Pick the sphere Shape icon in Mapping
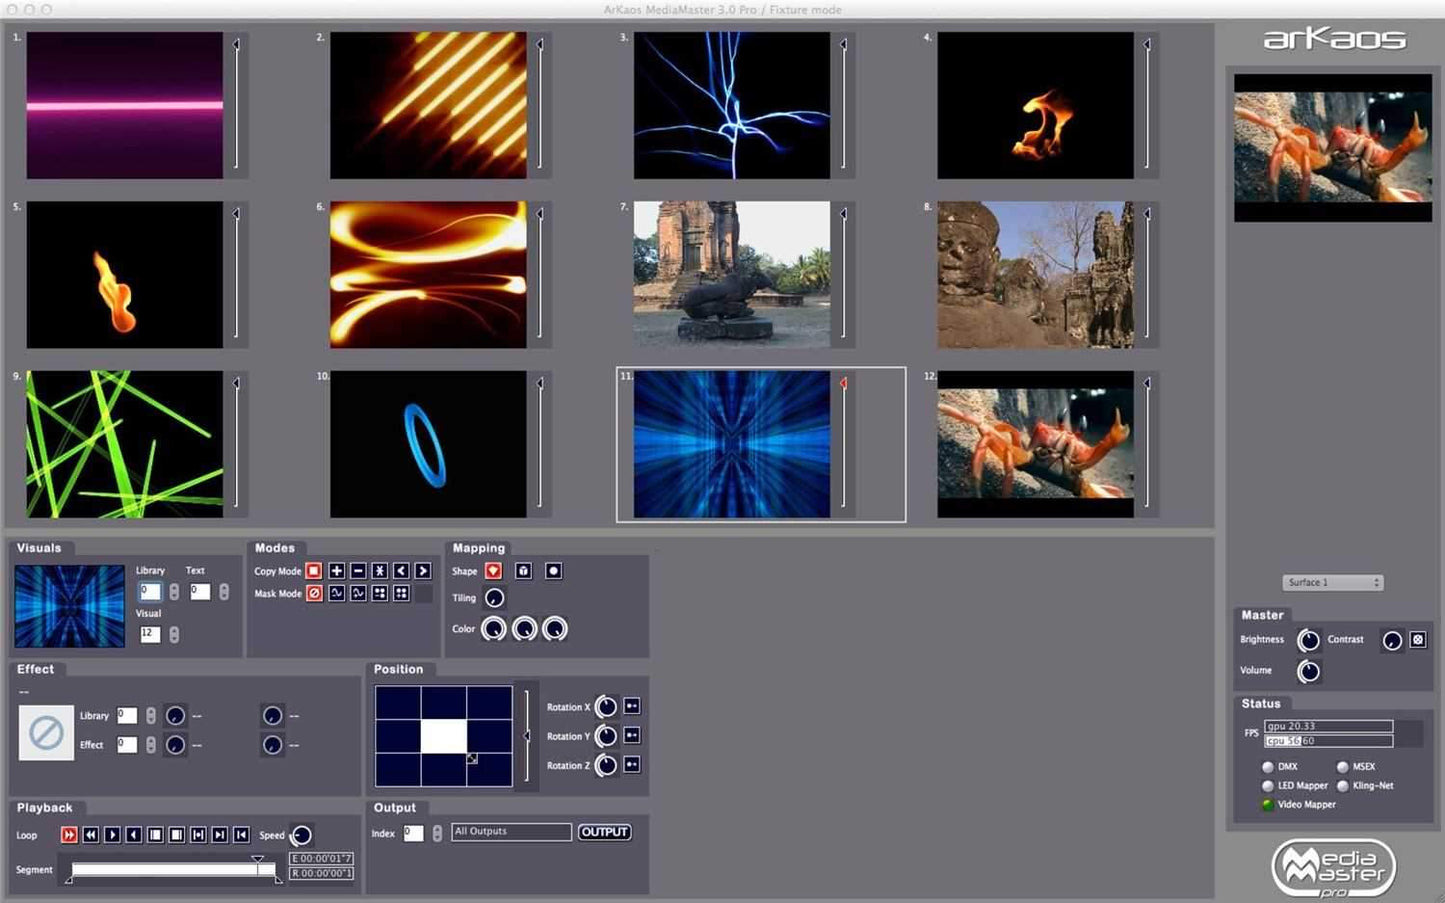Image resolution: width=1445 pixels, height=903 pixels. pyautogui.click(x=553, y=571)
